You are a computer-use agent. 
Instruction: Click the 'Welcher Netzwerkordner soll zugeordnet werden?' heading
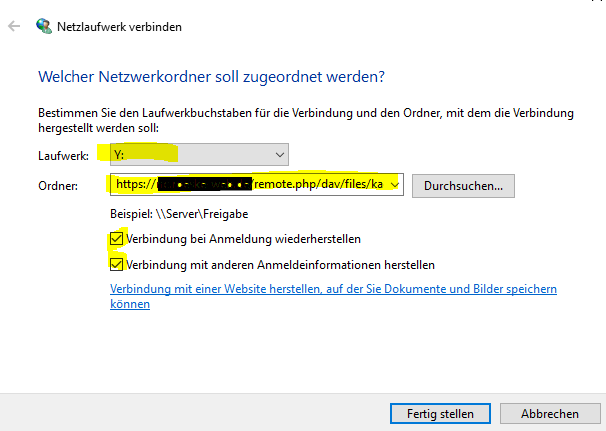point(211,77)
